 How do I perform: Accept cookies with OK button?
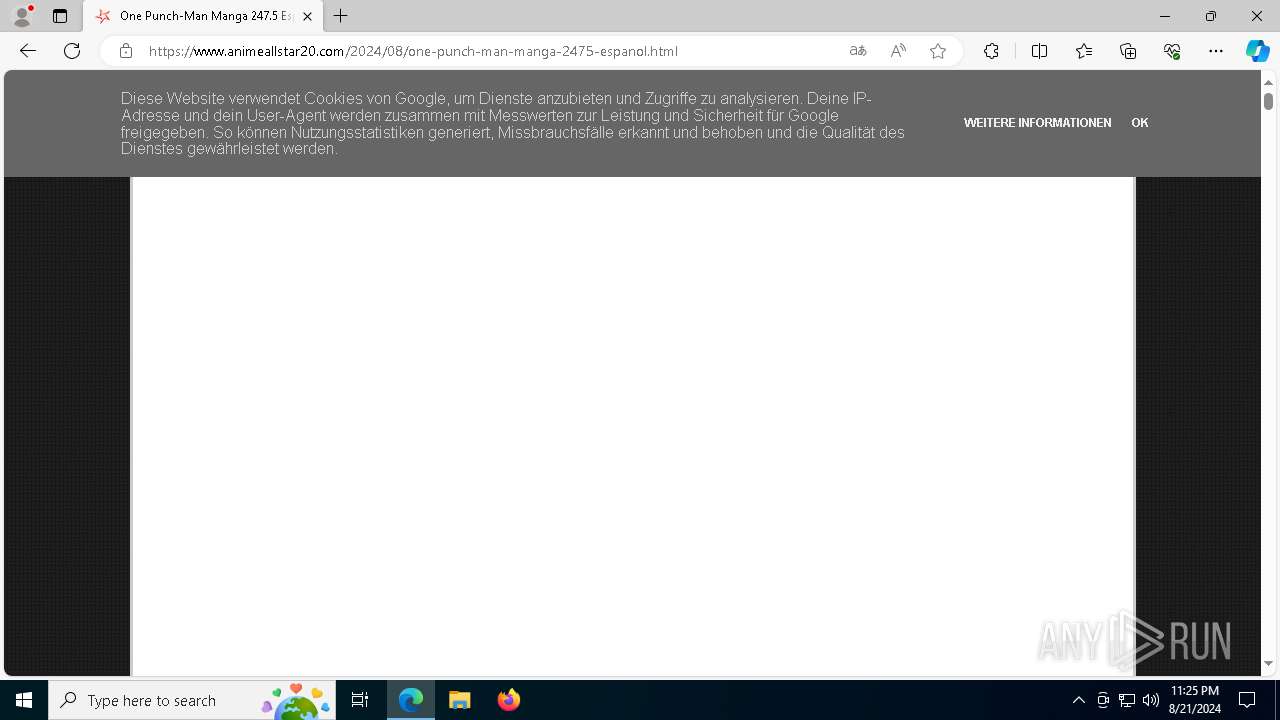(1139, 123)
